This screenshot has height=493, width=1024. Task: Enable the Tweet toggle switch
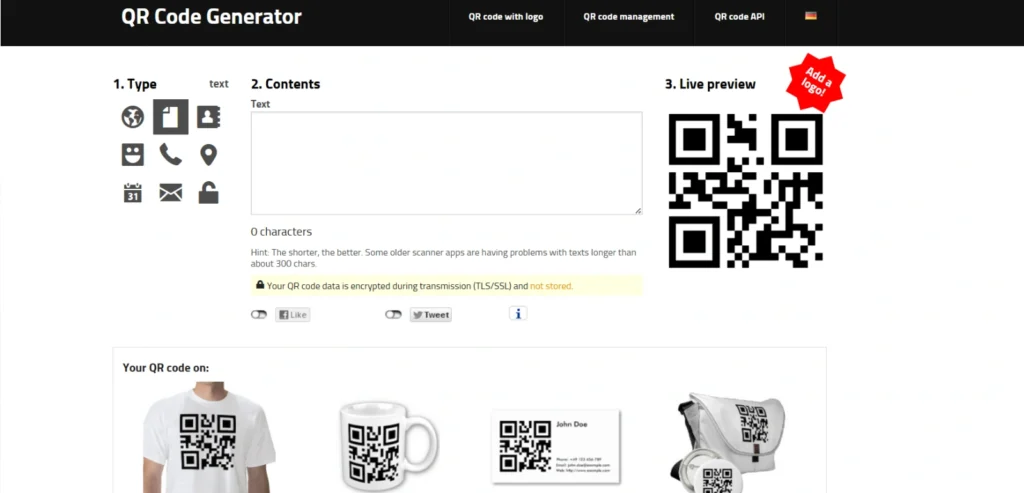tap(393, 315)
